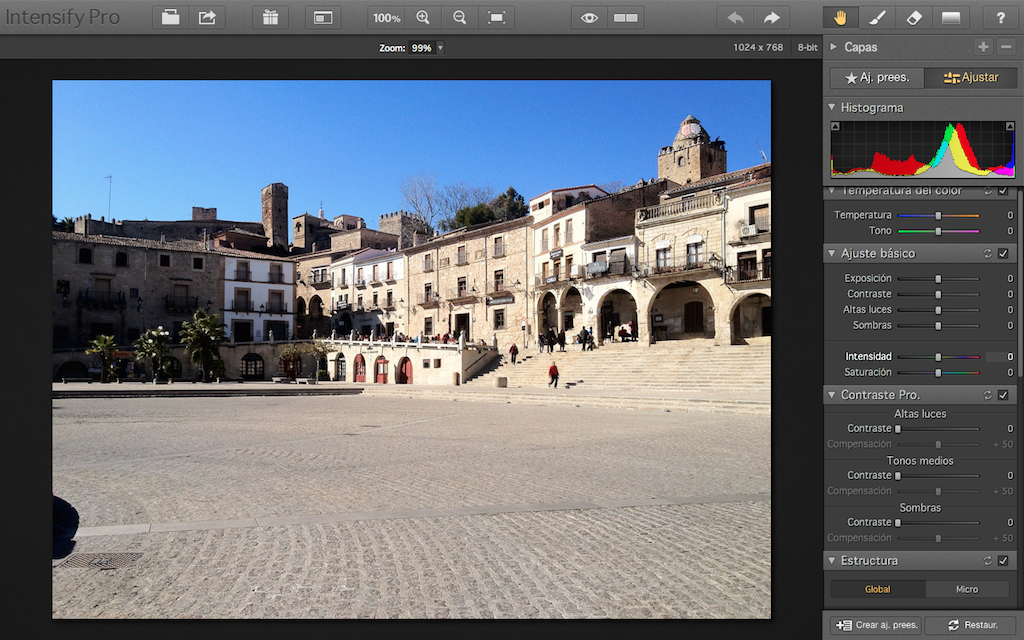Click the Intensidad value field
Image resolution: width=1024 pixels, height=640 pixels.
click(x=1000, y=357)
